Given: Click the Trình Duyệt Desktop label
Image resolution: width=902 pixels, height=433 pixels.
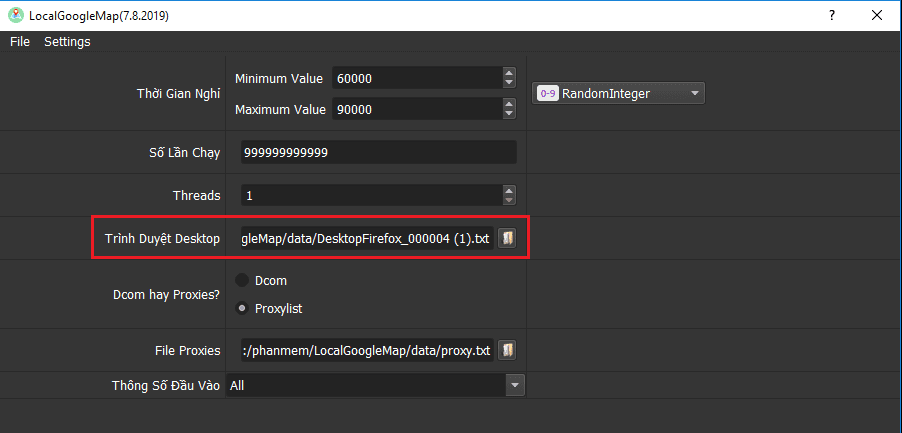Looking at the screenshot, I should pos(163,239).
